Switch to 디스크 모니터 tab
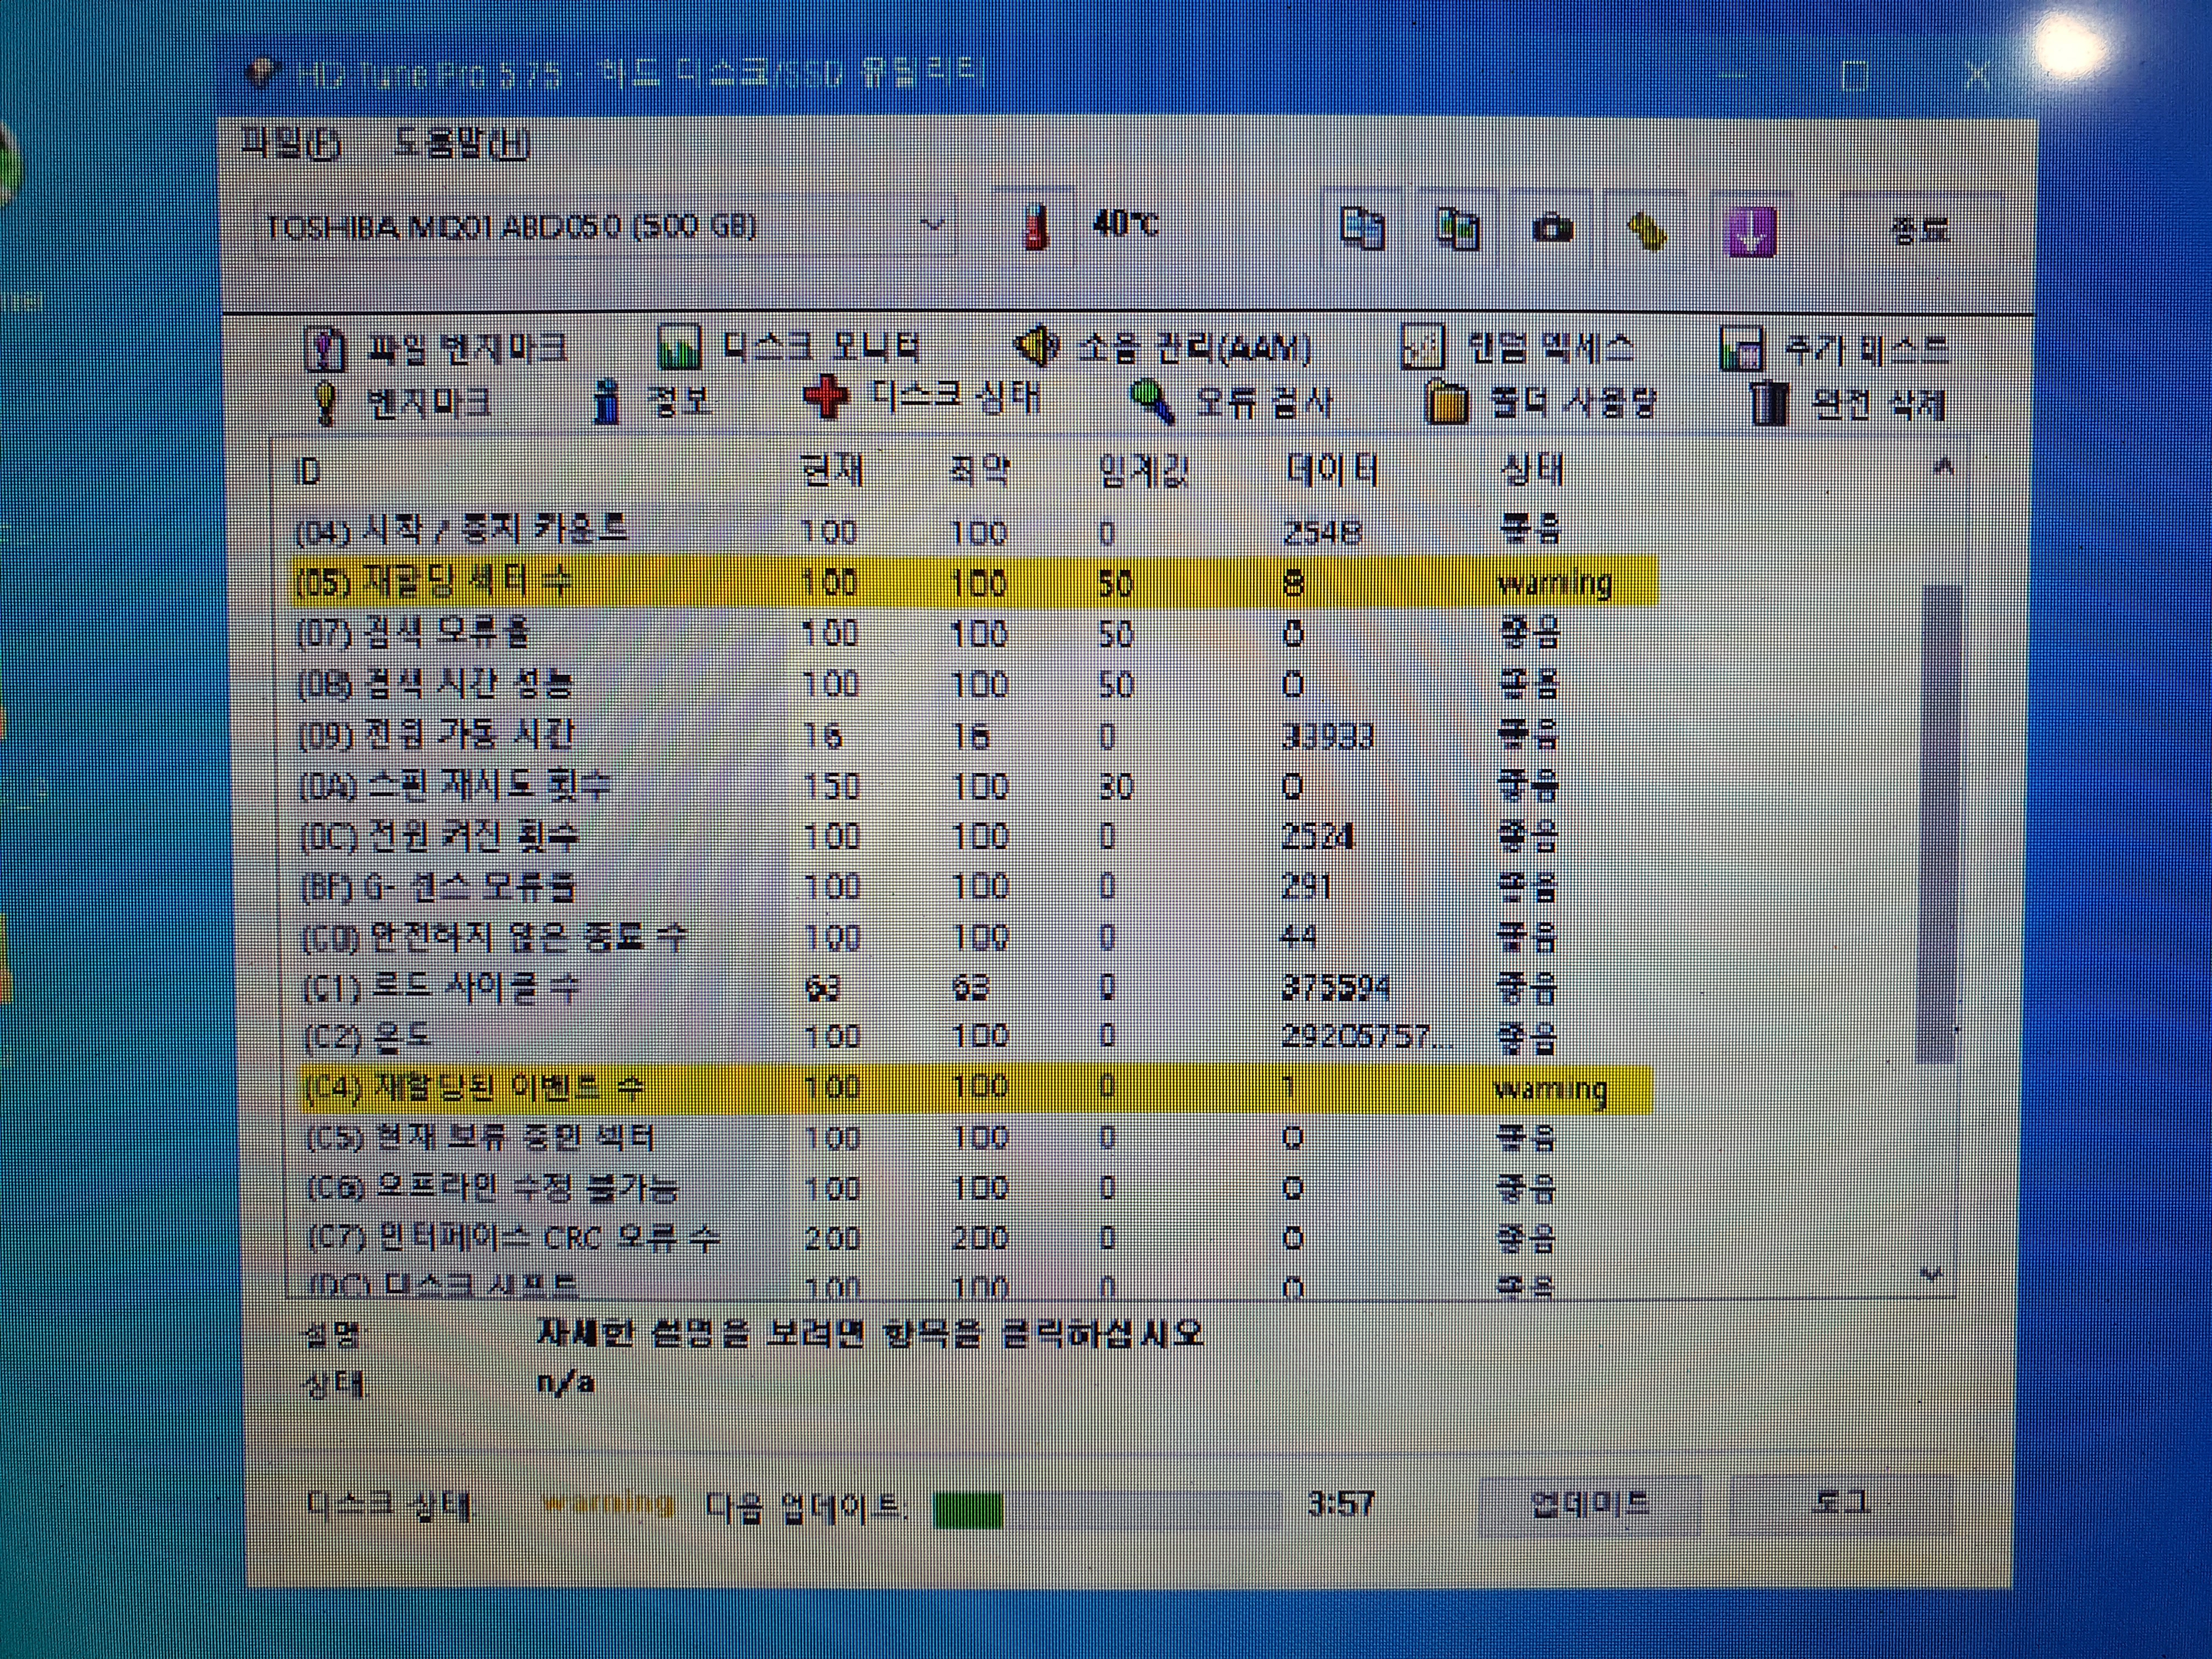Image resolution: width=2212 pixels, height=1659 pixels. (x=790, y=348)
